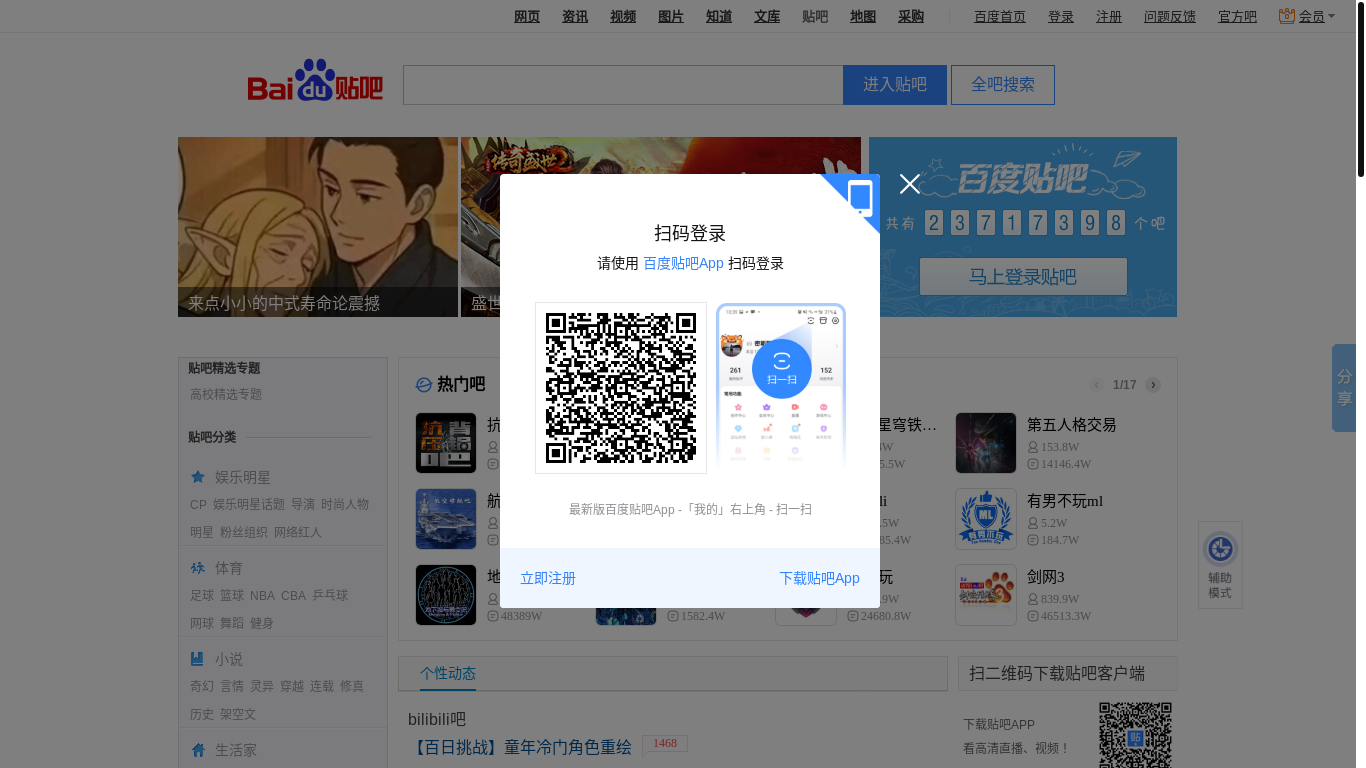This screenshot has width=1366, height=768.
Task: Click the 有男不玩ml bar title
Action: click(x=1065, y=501)
